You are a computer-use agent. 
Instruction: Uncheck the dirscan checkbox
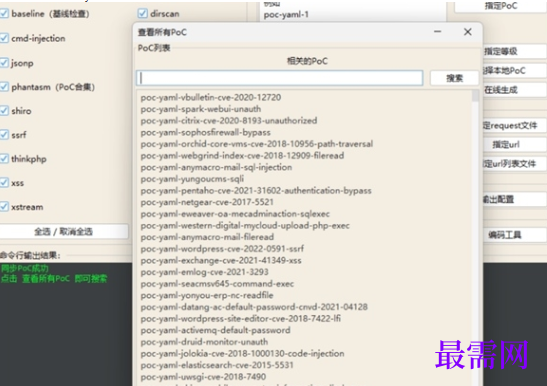click(143, 14)
